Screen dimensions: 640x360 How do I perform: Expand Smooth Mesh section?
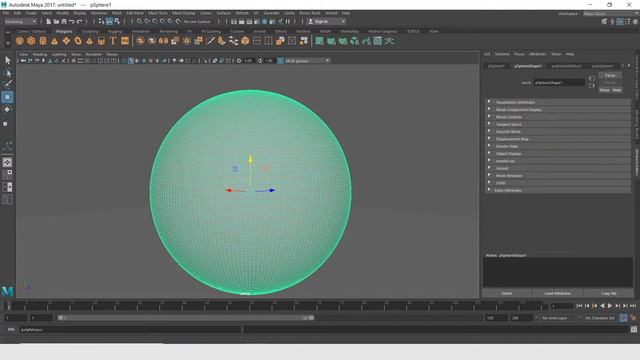pyautogui.click(x=558, y=131)
